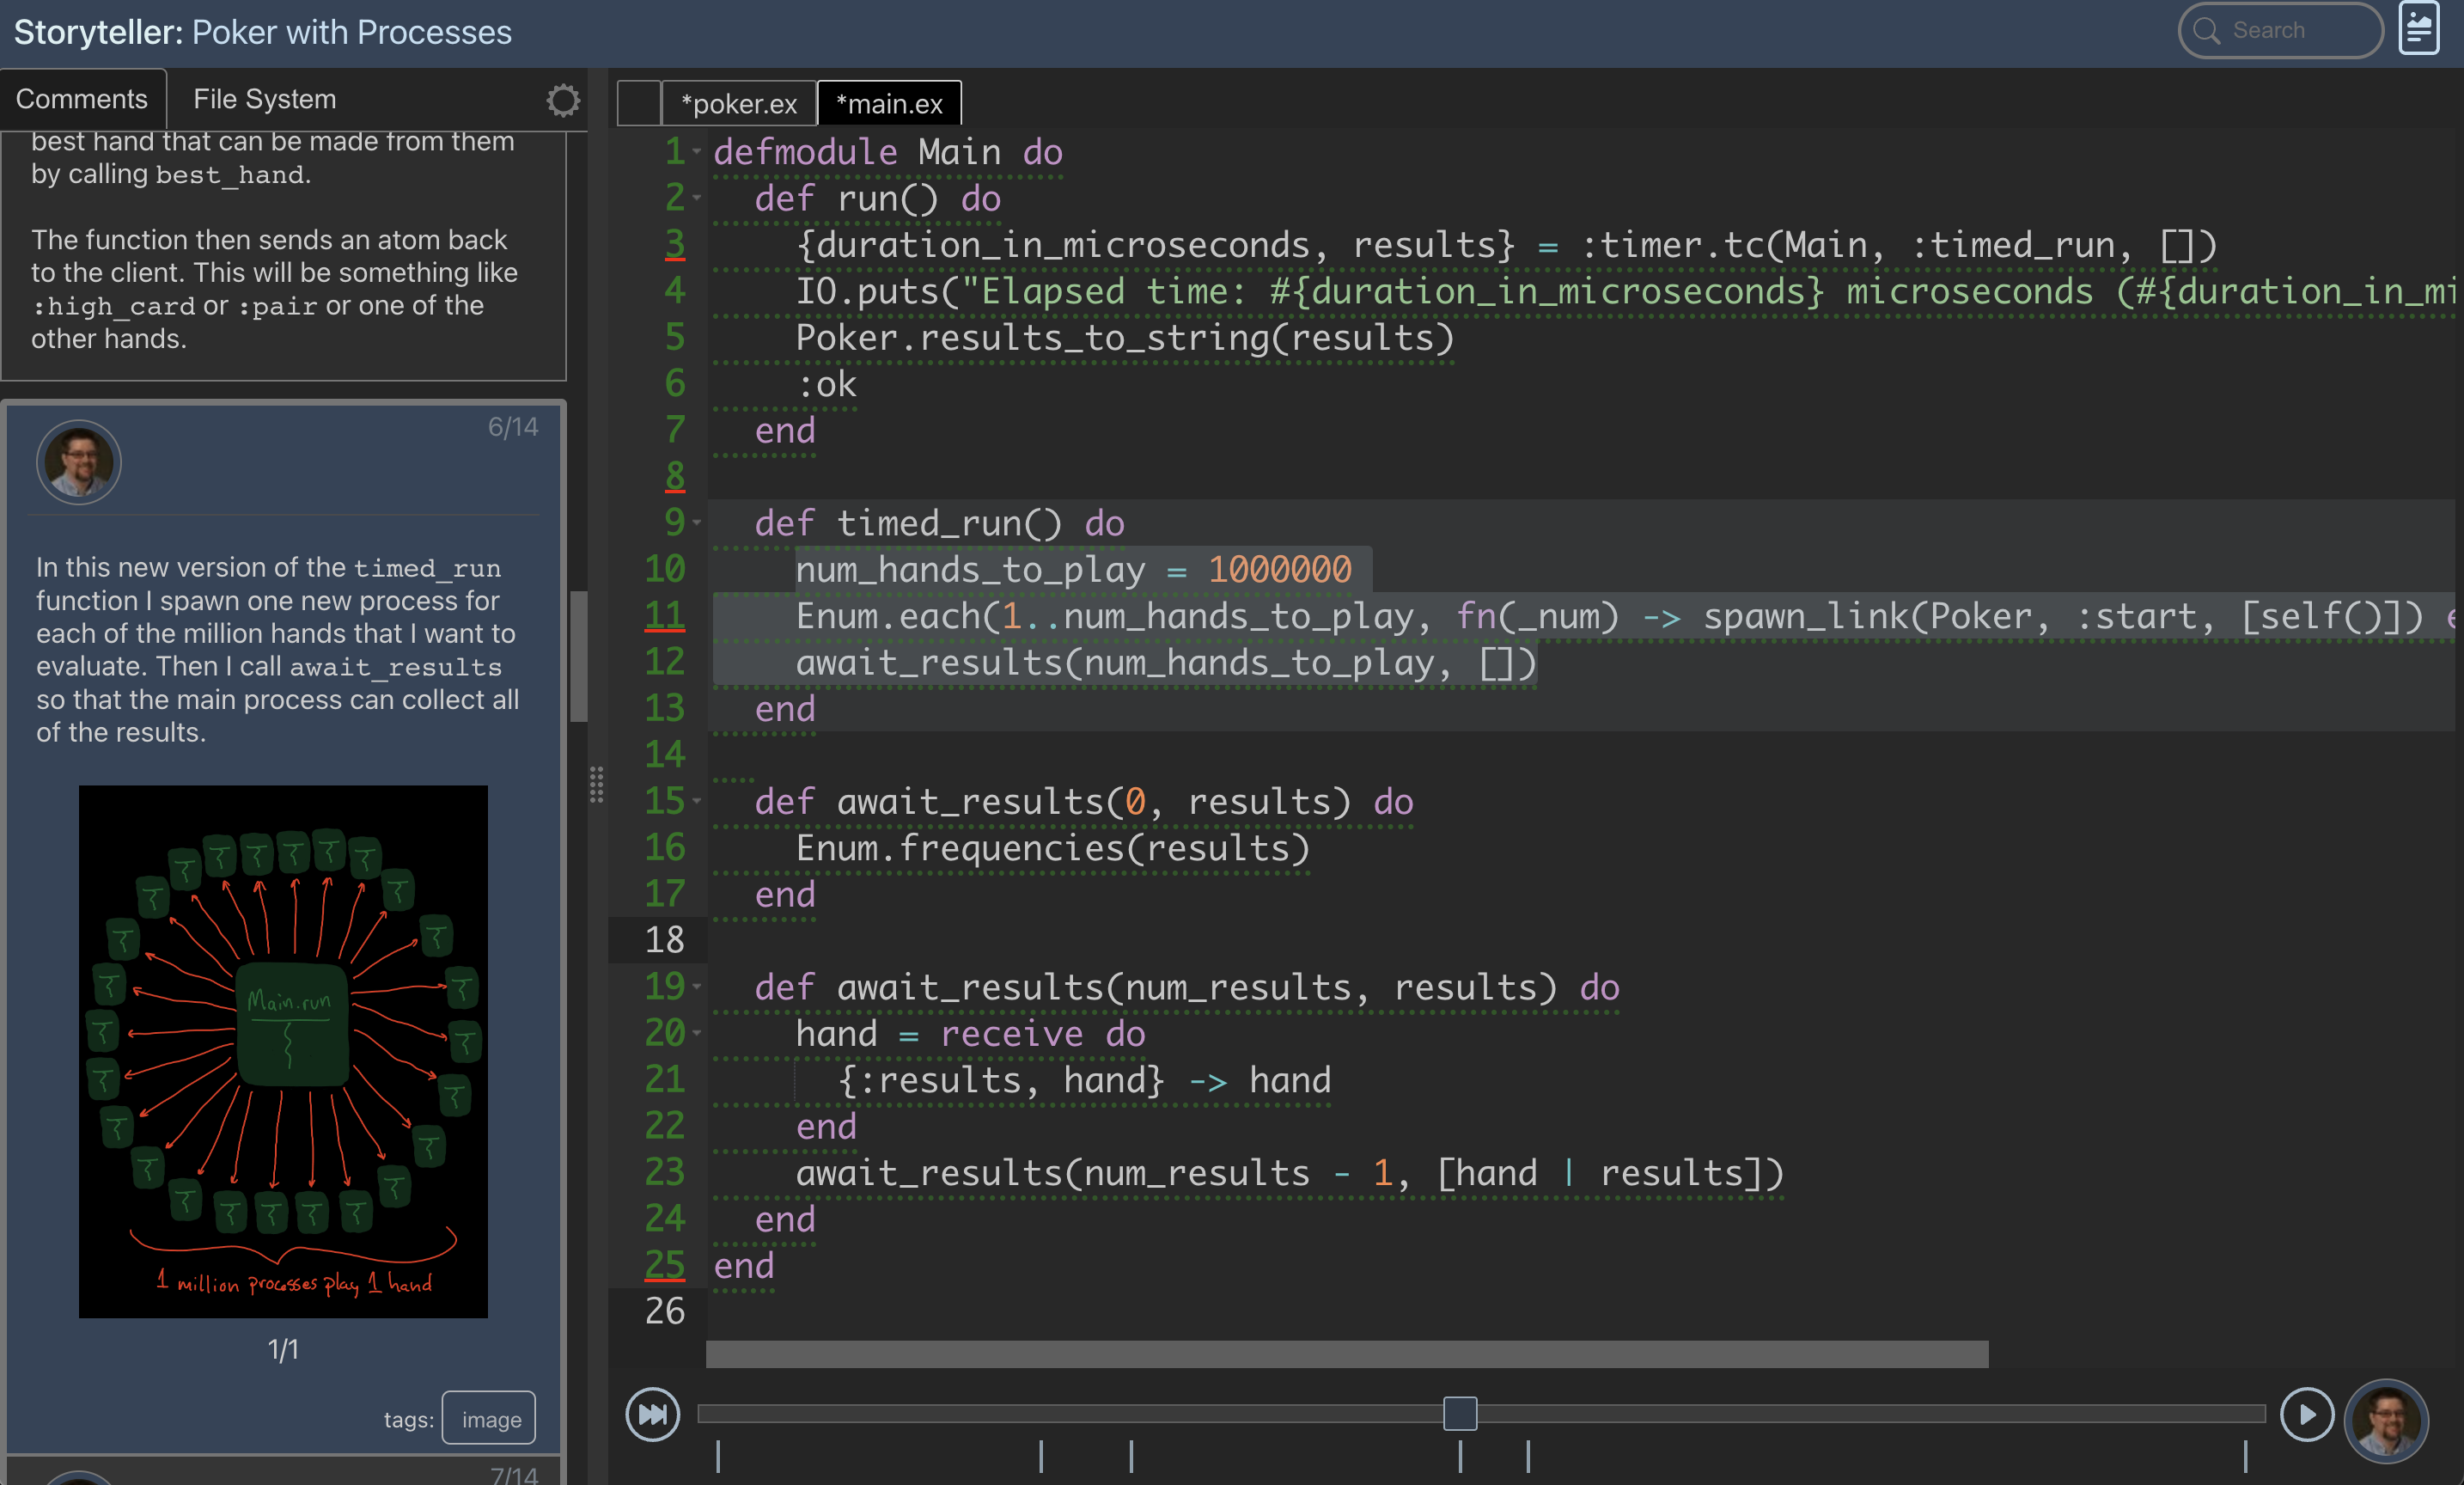Click 'spawn_link' on line 11
This screenshot has height=1485, width=2464.
pos(1806,616)
